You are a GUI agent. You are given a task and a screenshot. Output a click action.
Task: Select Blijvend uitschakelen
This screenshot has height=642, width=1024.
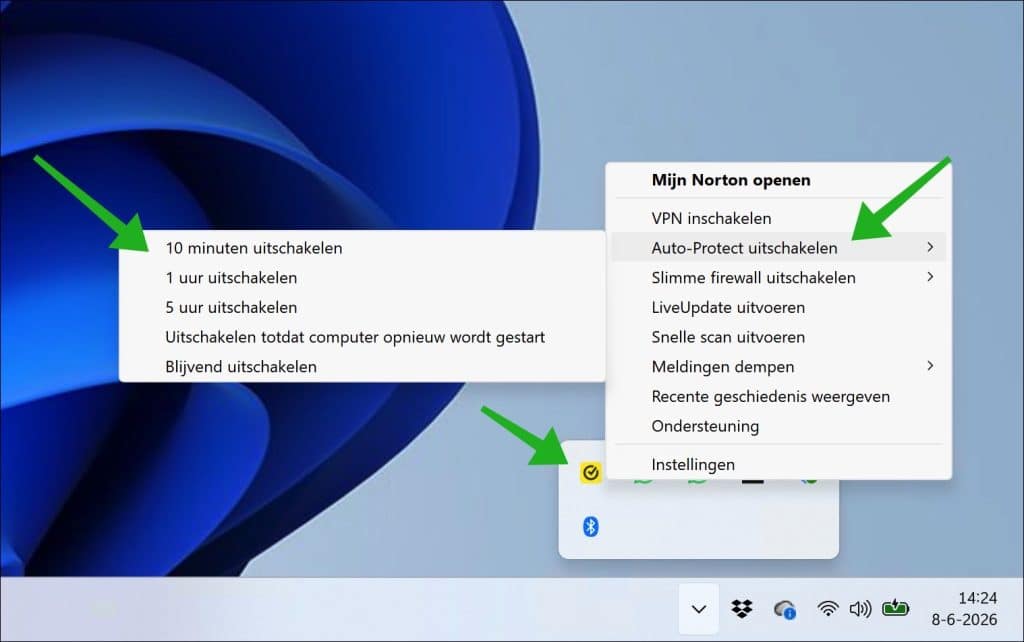click(x=362, y=366)
